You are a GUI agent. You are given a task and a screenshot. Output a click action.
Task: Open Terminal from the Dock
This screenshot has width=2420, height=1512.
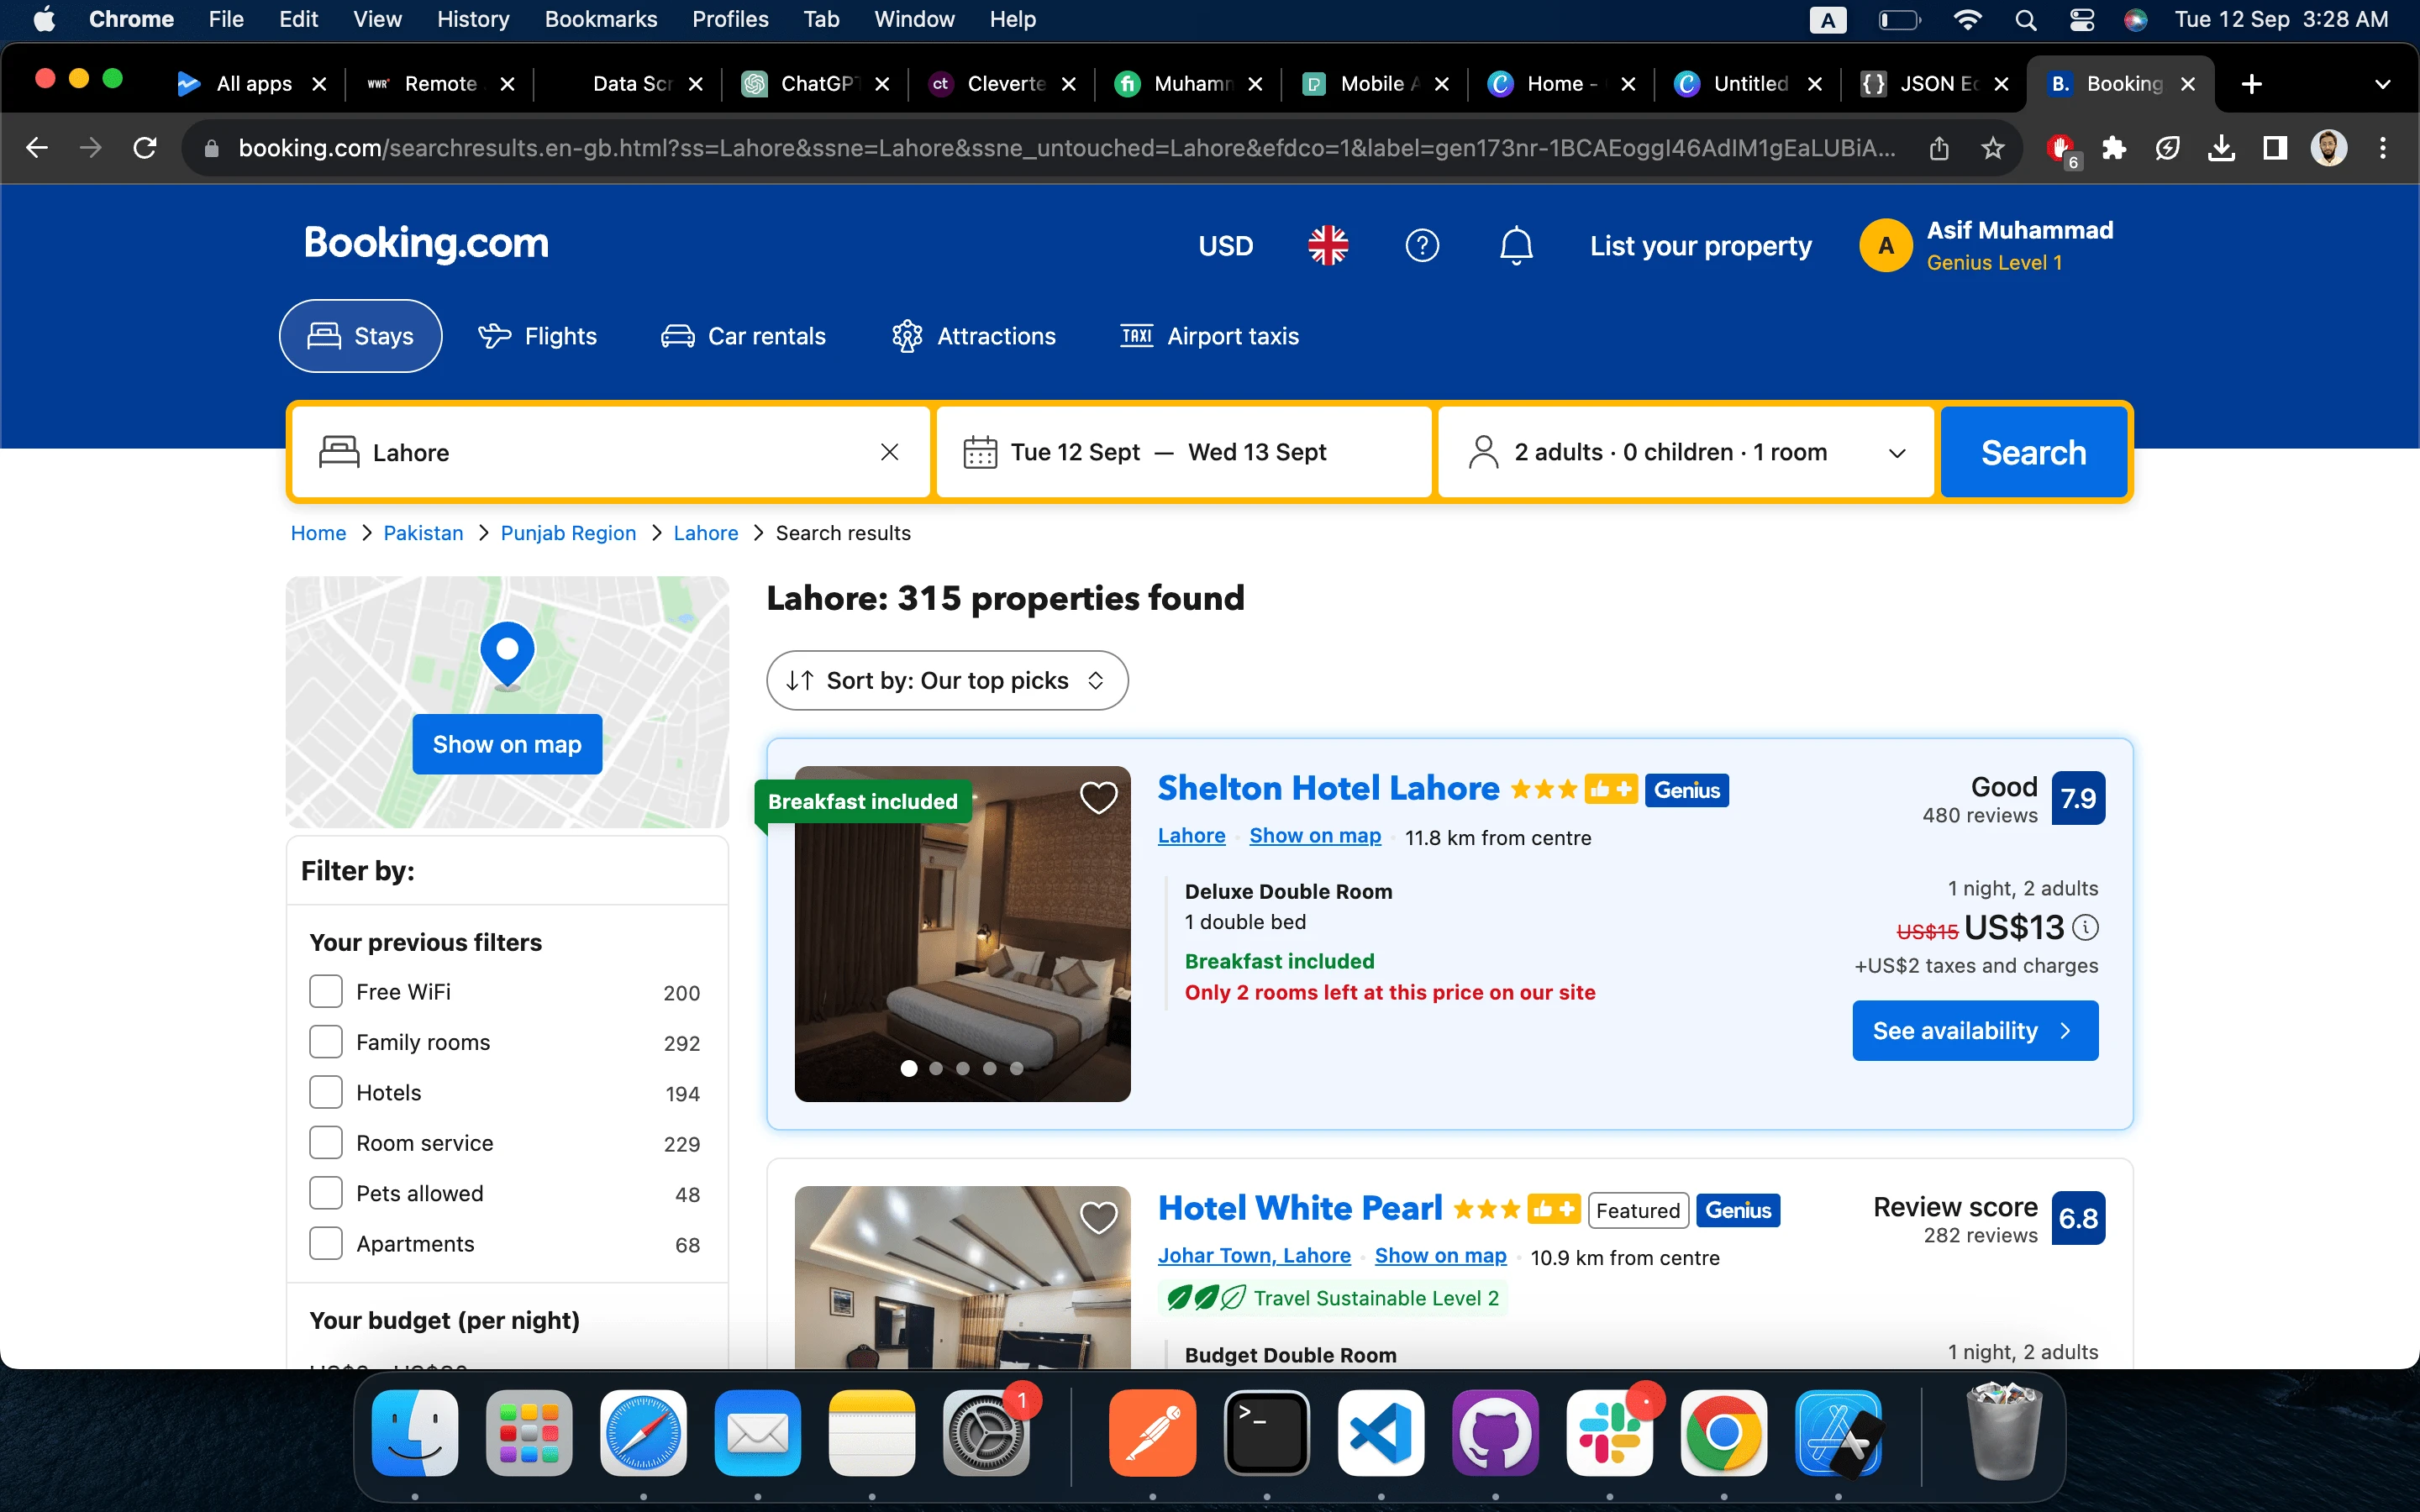1267,1432
